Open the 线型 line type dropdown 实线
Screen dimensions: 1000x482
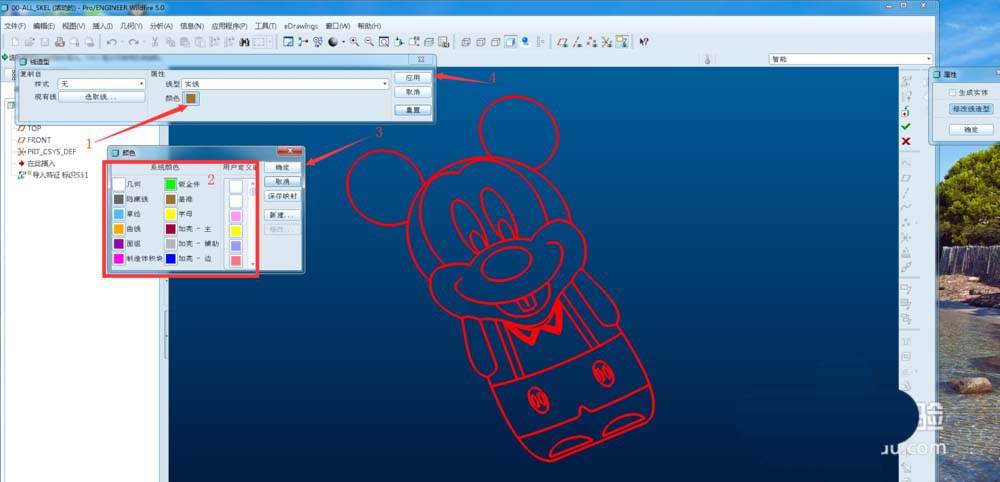point(285,84)
